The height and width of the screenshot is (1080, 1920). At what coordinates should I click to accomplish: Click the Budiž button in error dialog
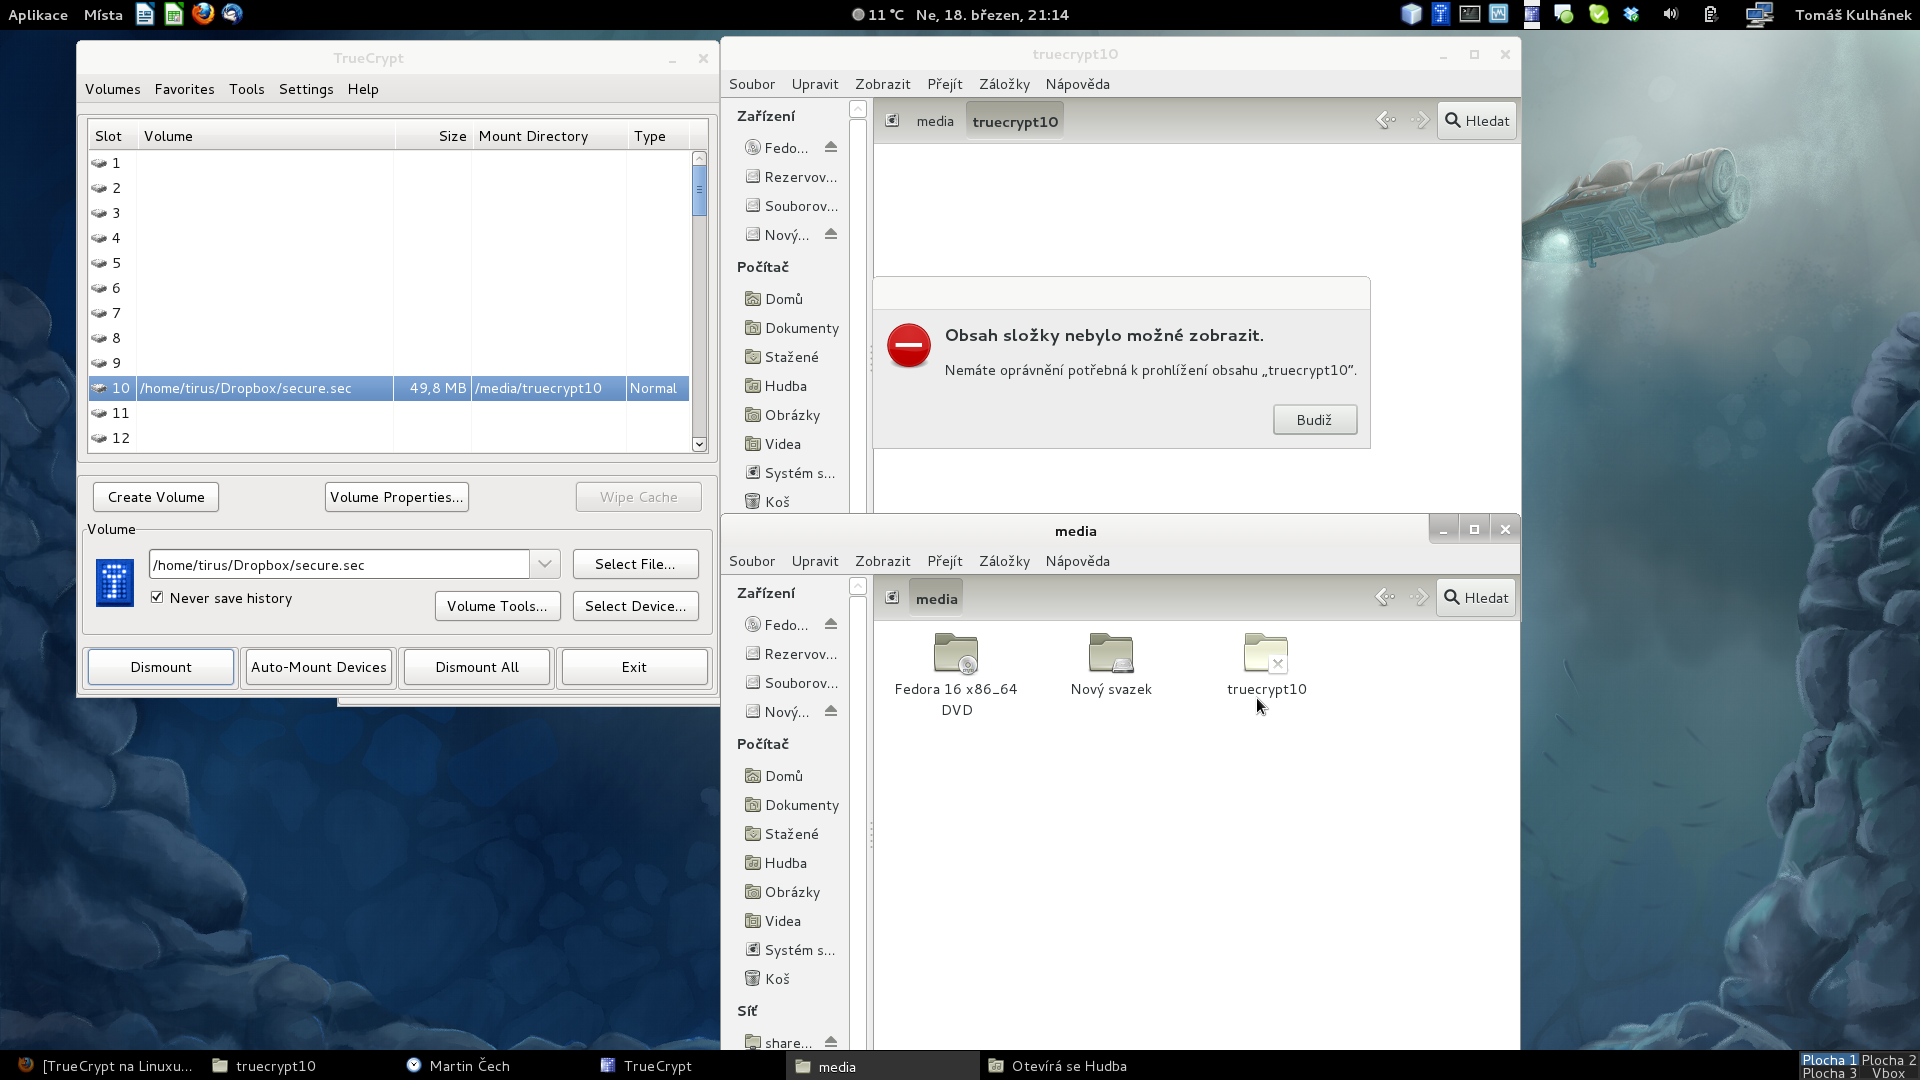pos(1314,420)
